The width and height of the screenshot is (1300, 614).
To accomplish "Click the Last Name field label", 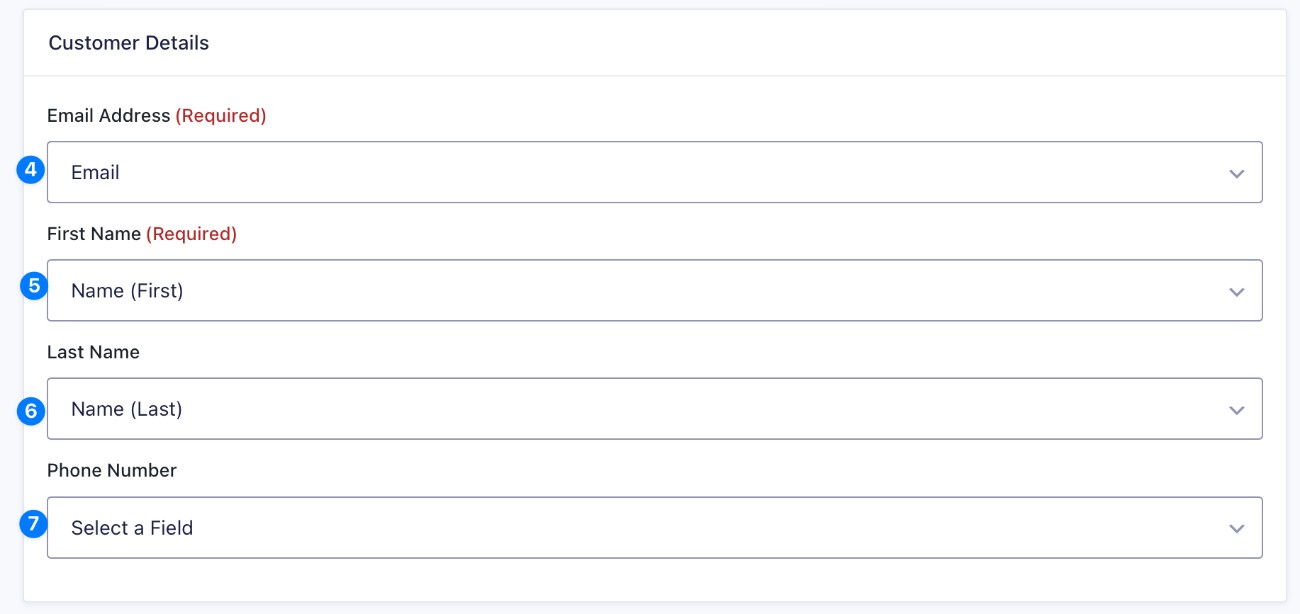I will coord(93,352).
